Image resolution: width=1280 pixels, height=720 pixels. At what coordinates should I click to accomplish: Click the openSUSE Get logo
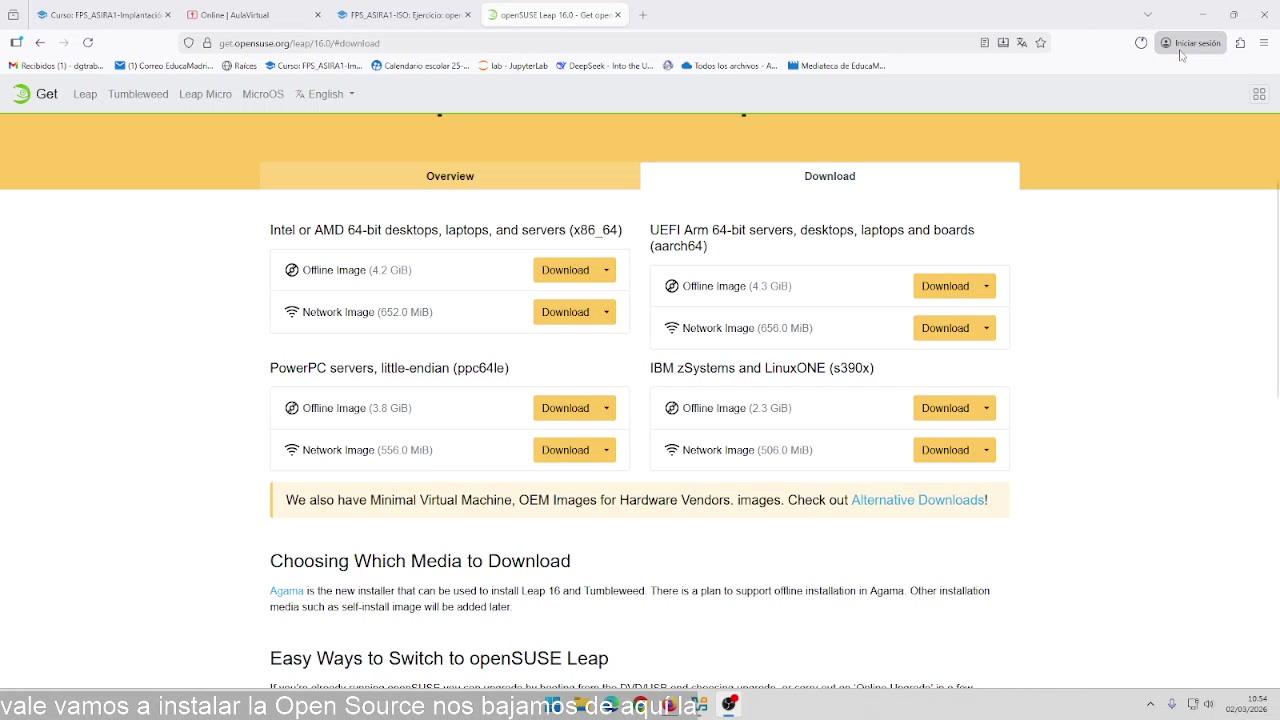(x=35, y=94)
